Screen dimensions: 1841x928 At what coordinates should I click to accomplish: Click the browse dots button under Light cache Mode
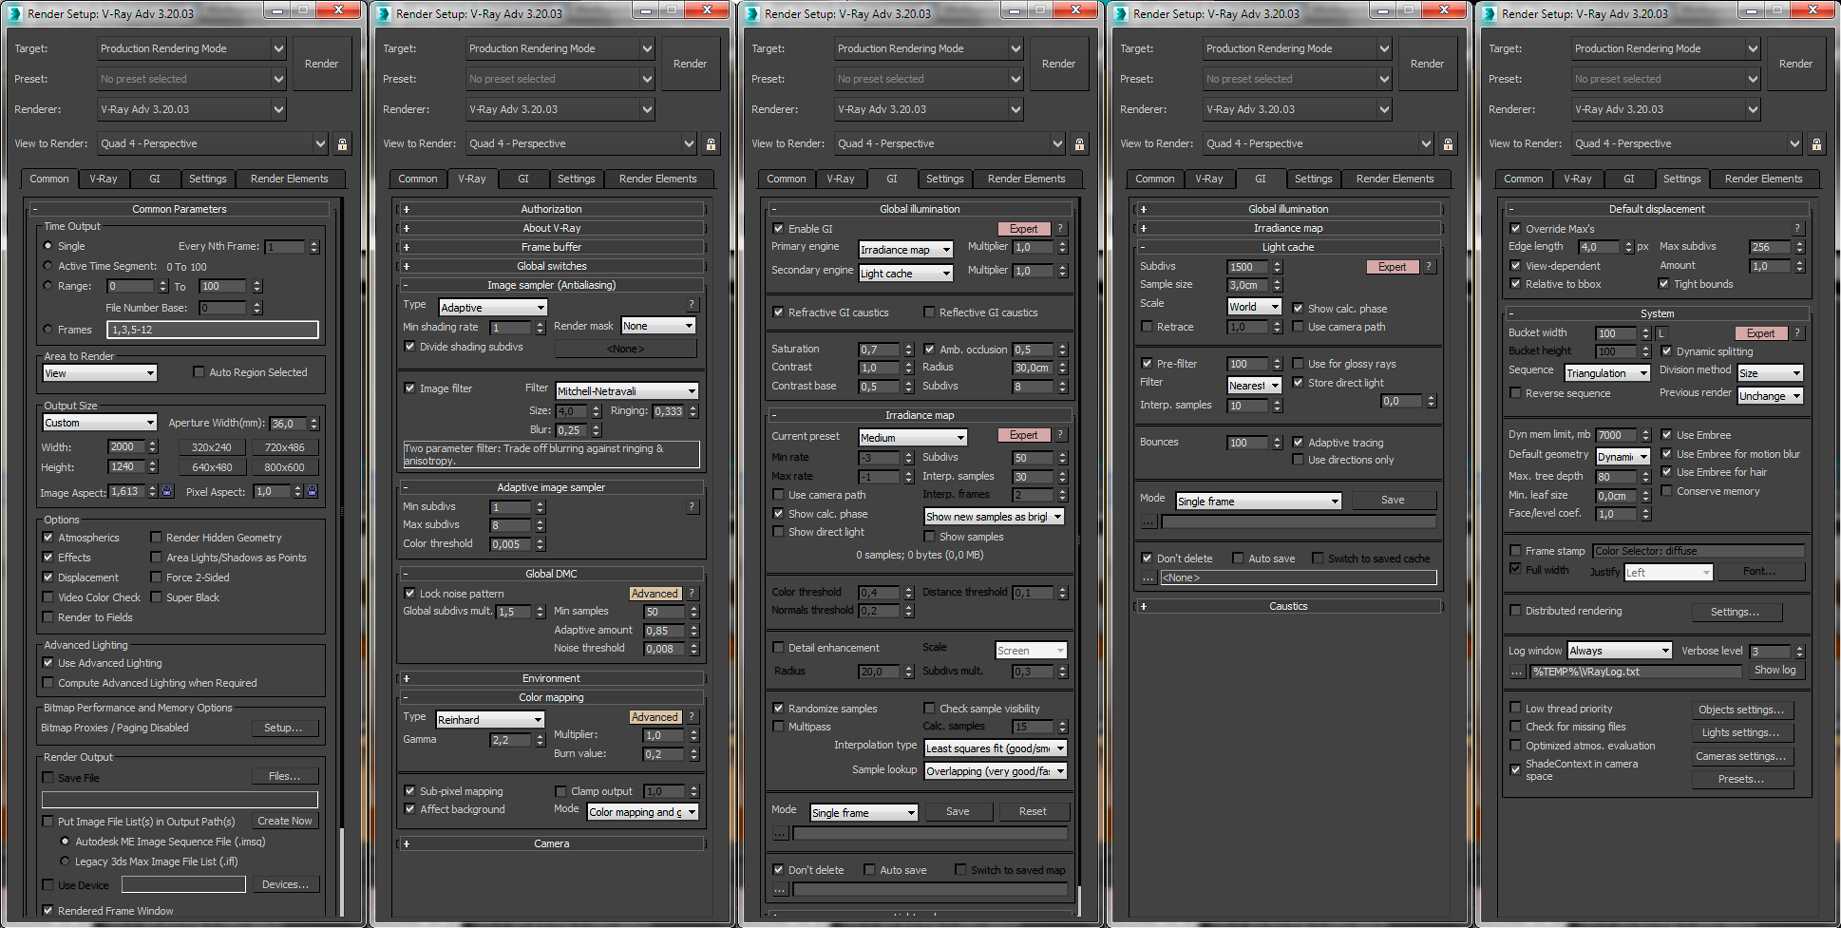(1148, 522)
